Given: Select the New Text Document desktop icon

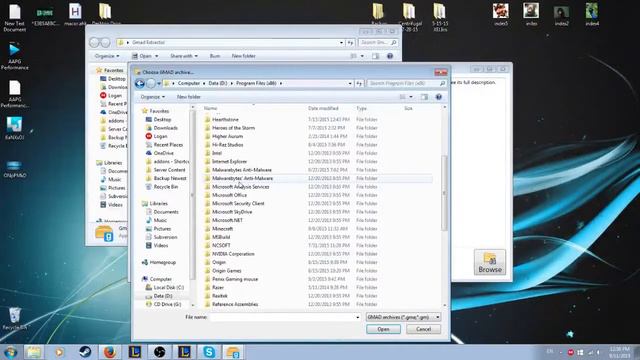Looking at the screenshot, I should [15, 18].
